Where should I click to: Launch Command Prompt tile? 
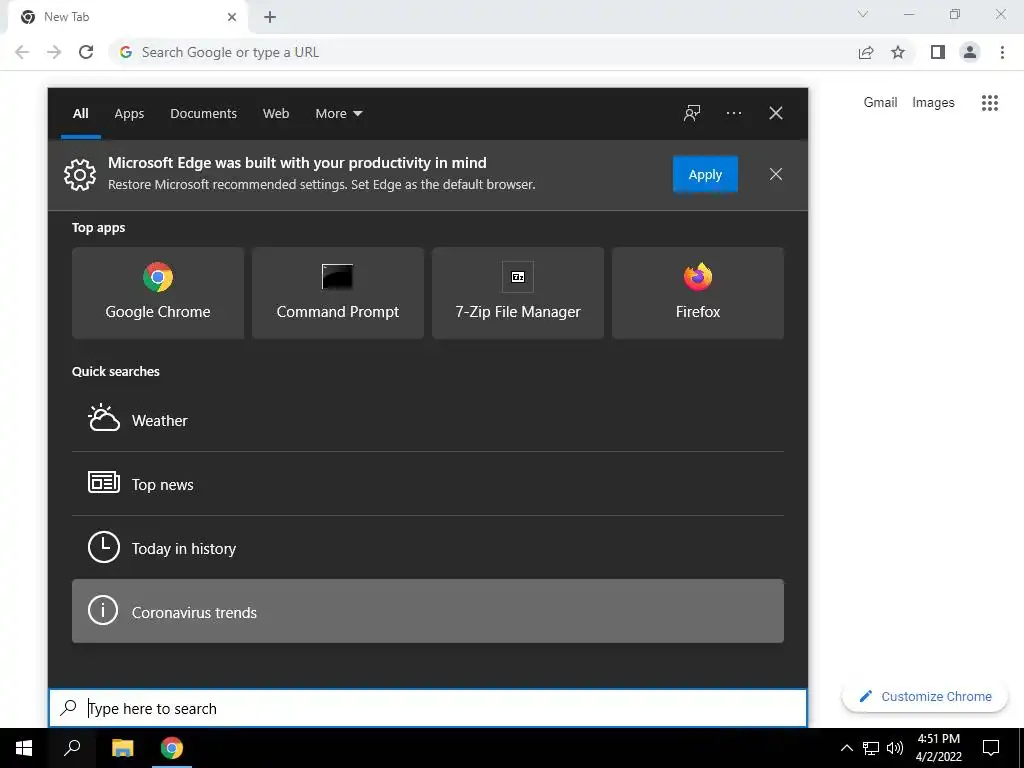[x=338, y=293]
